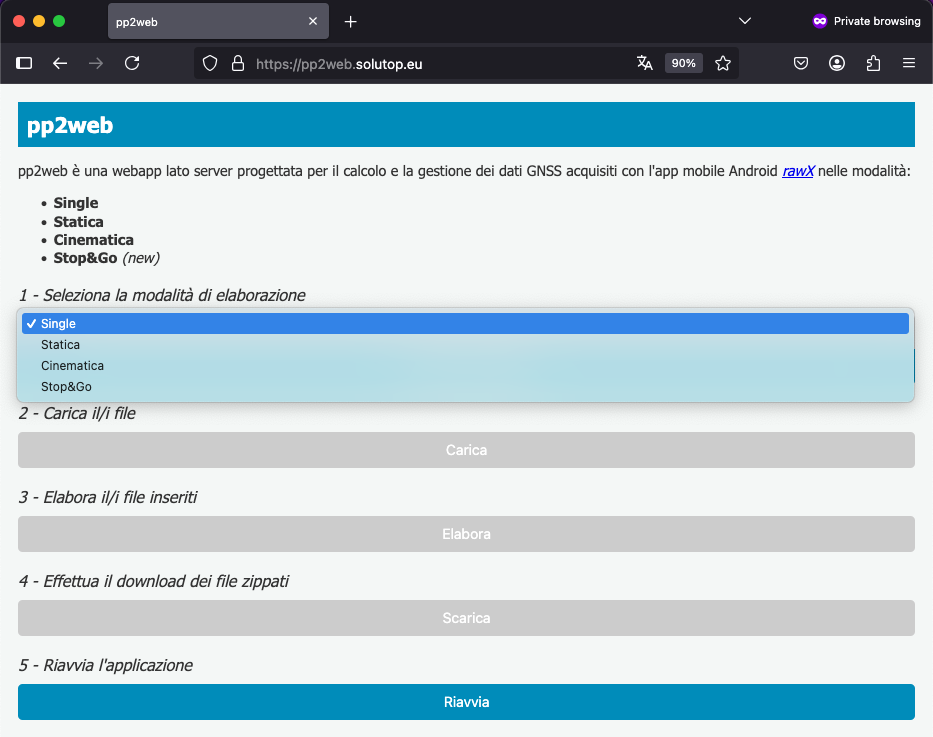Image resolution: width=933 pixels, height=737 pixels.
Task: Choose Single in the mode dropdown
Action: click(465, 324)
